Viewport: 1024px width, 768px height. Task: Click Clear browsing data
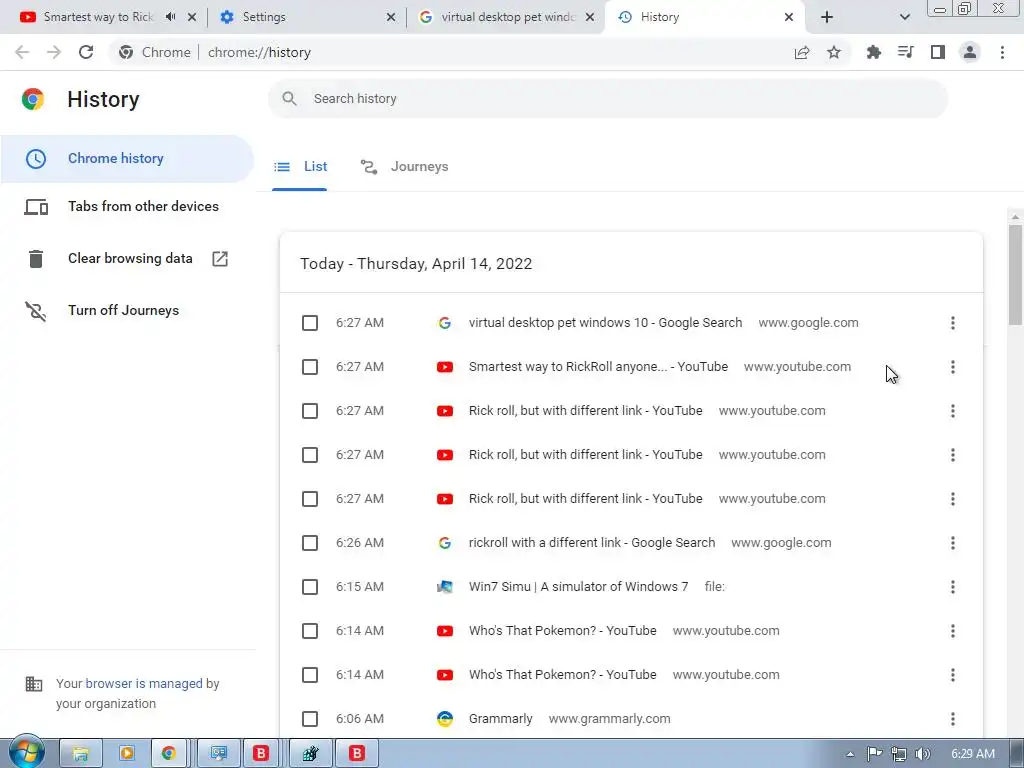click(130, 259)
